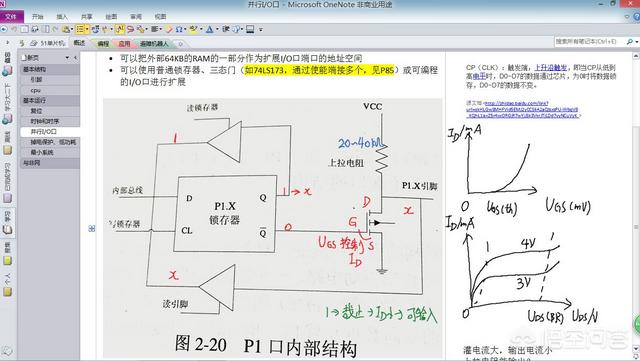Switch to the 插入 ribbon tab
The height and width of the screenshot is (361, 640).
point(62,17)
